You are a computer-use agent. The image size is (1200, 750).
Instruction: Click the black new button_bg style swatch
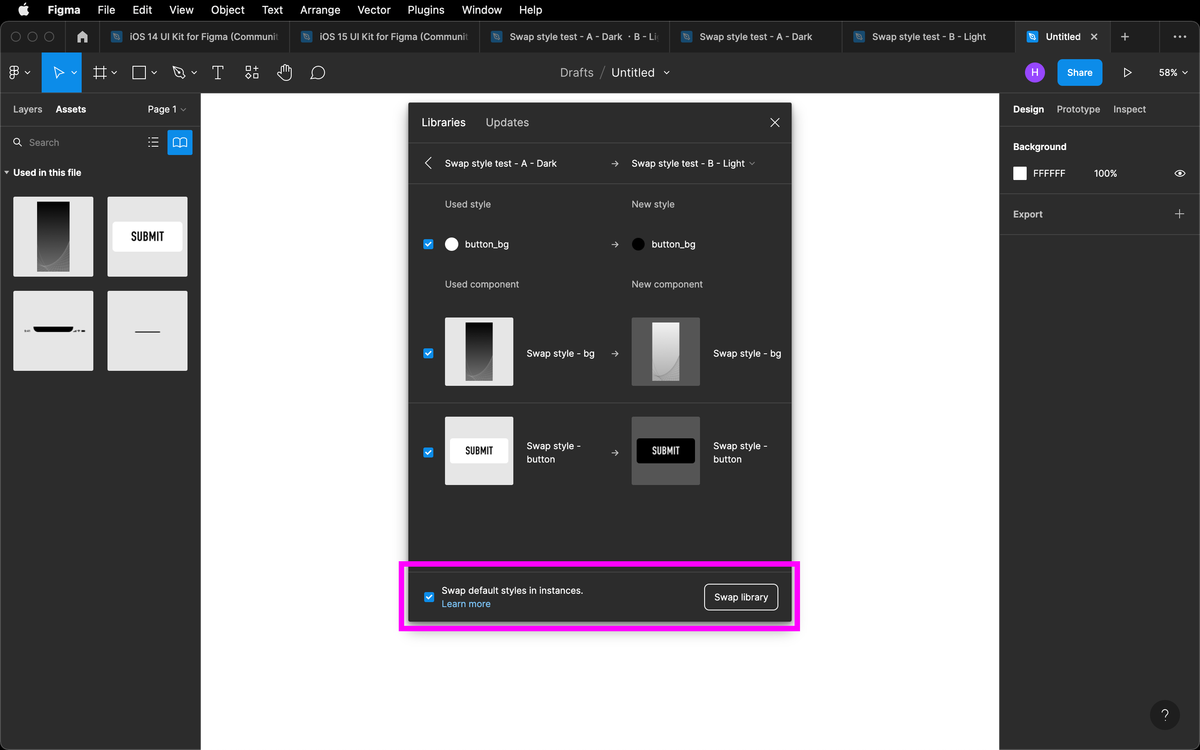[x=638, y=244]
